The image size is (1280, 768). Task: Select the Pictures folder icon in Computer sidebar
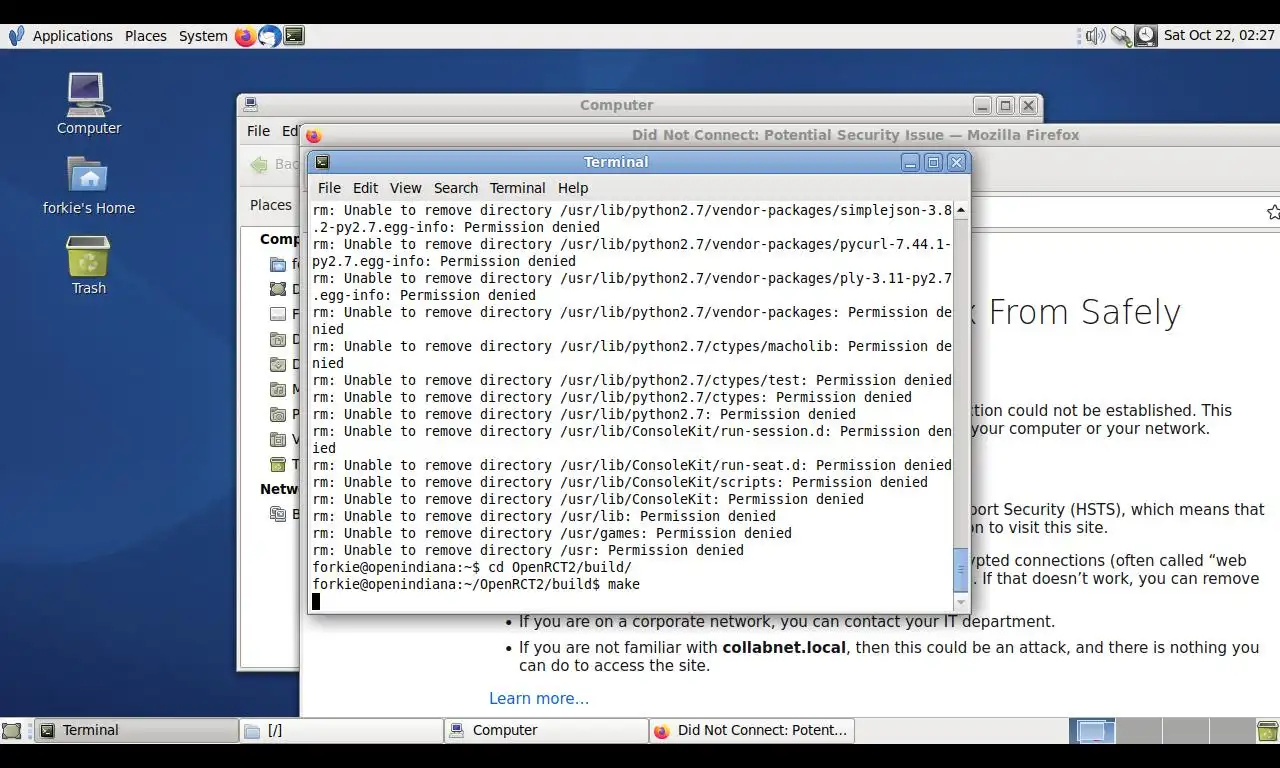point(278,414)
